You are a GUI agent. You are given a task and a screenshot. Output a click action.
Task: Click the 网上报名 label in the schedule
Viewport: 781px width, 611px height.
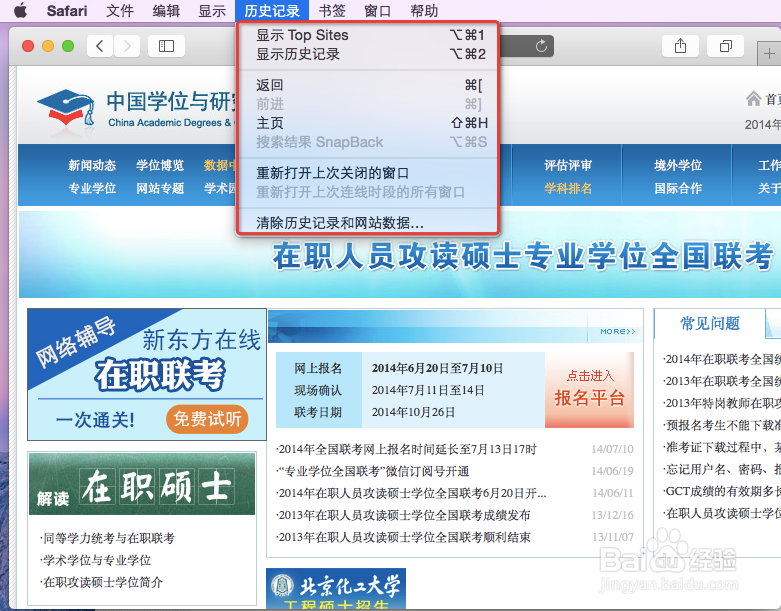click(318, 368)
